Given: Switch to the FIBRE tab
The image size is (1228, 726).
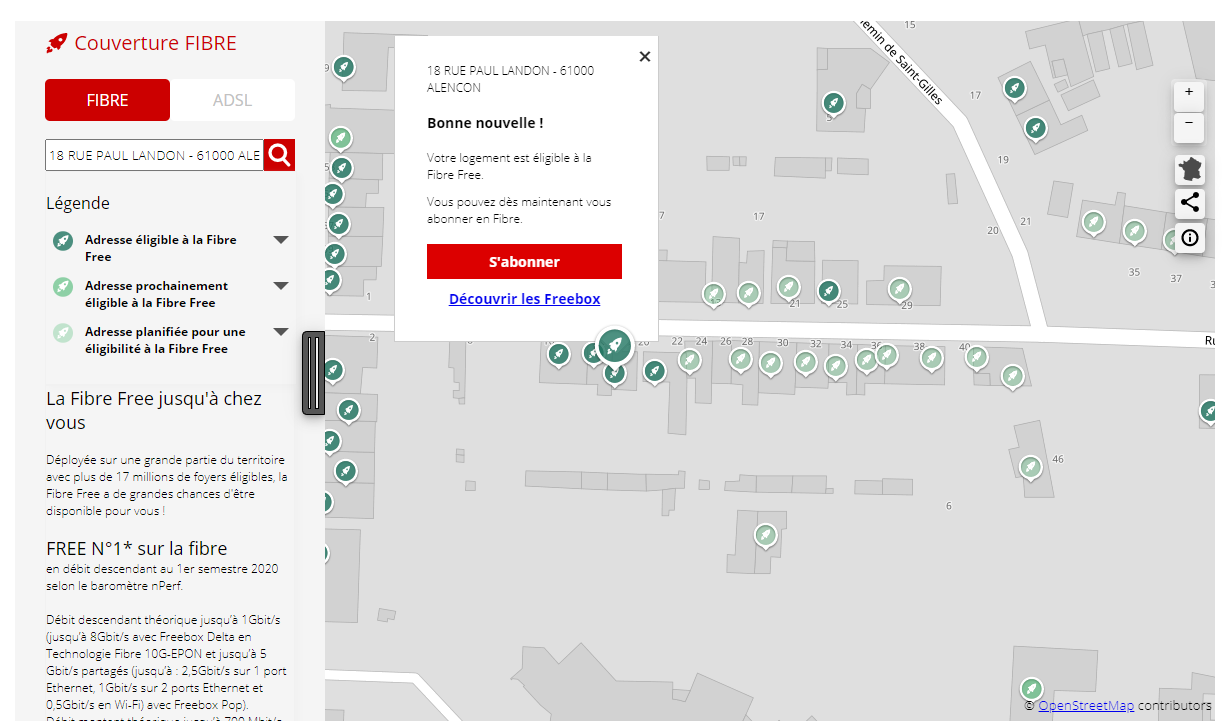Looking at the screenshot, I should (108, 100).
